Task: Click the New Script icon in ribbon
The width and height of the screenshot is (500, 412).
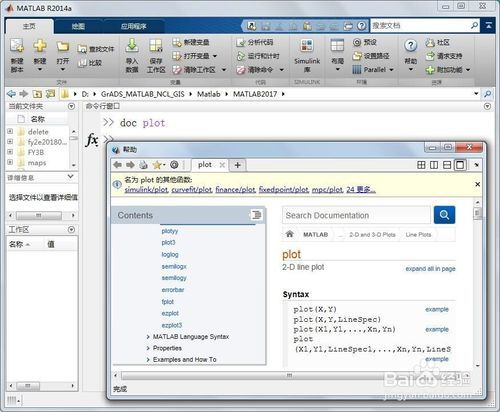Action: coord(17,45)
